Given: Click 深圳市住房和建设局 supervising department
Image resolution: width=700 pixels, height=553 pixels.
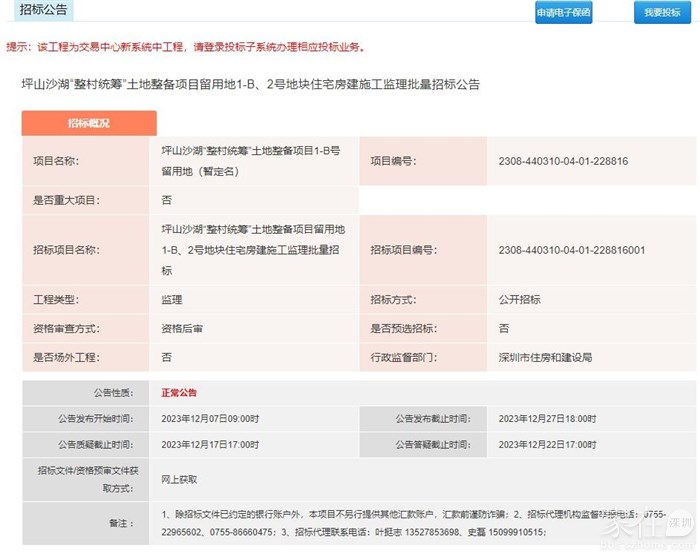Looking at the screenshot, I should pos(545,357).
